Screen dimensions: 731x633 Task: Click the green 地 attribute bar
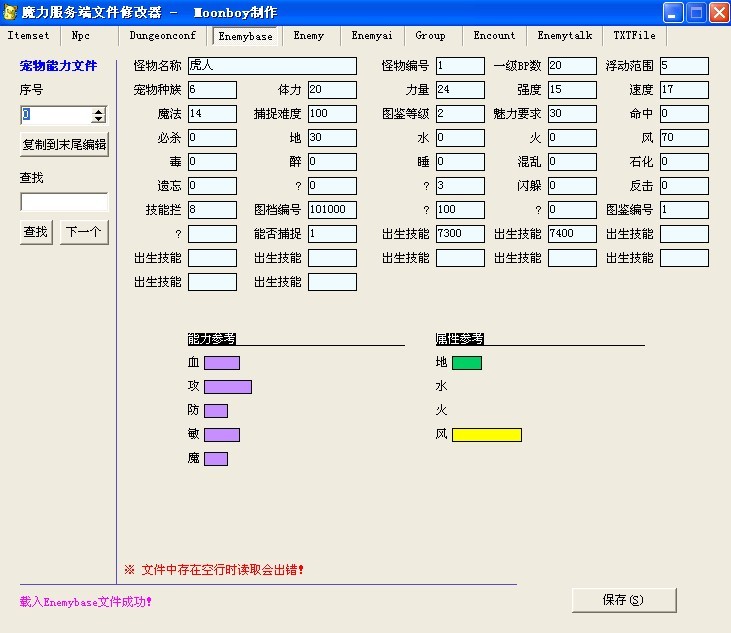(x=467, y=363)
